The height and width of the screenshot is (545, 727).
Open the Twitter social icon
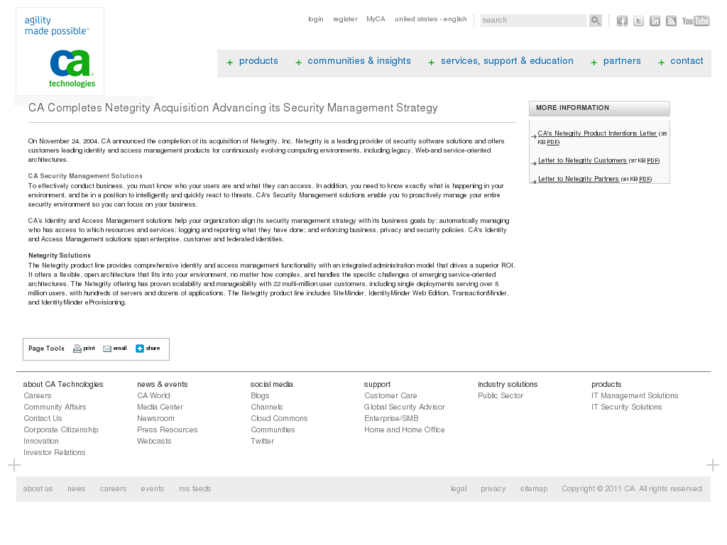click(x=638, y=21)
